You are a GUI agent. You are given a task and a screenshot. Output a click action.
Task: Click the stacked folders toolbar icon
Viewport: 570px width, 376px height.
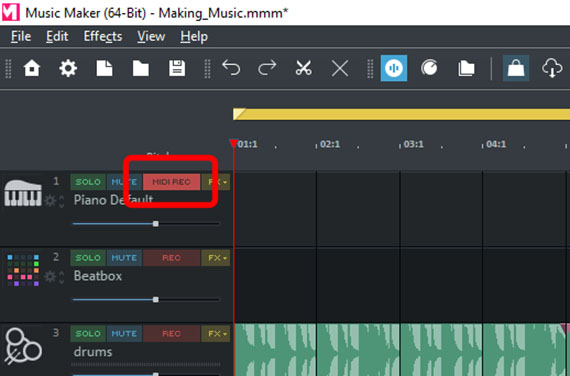coord(466,68)
